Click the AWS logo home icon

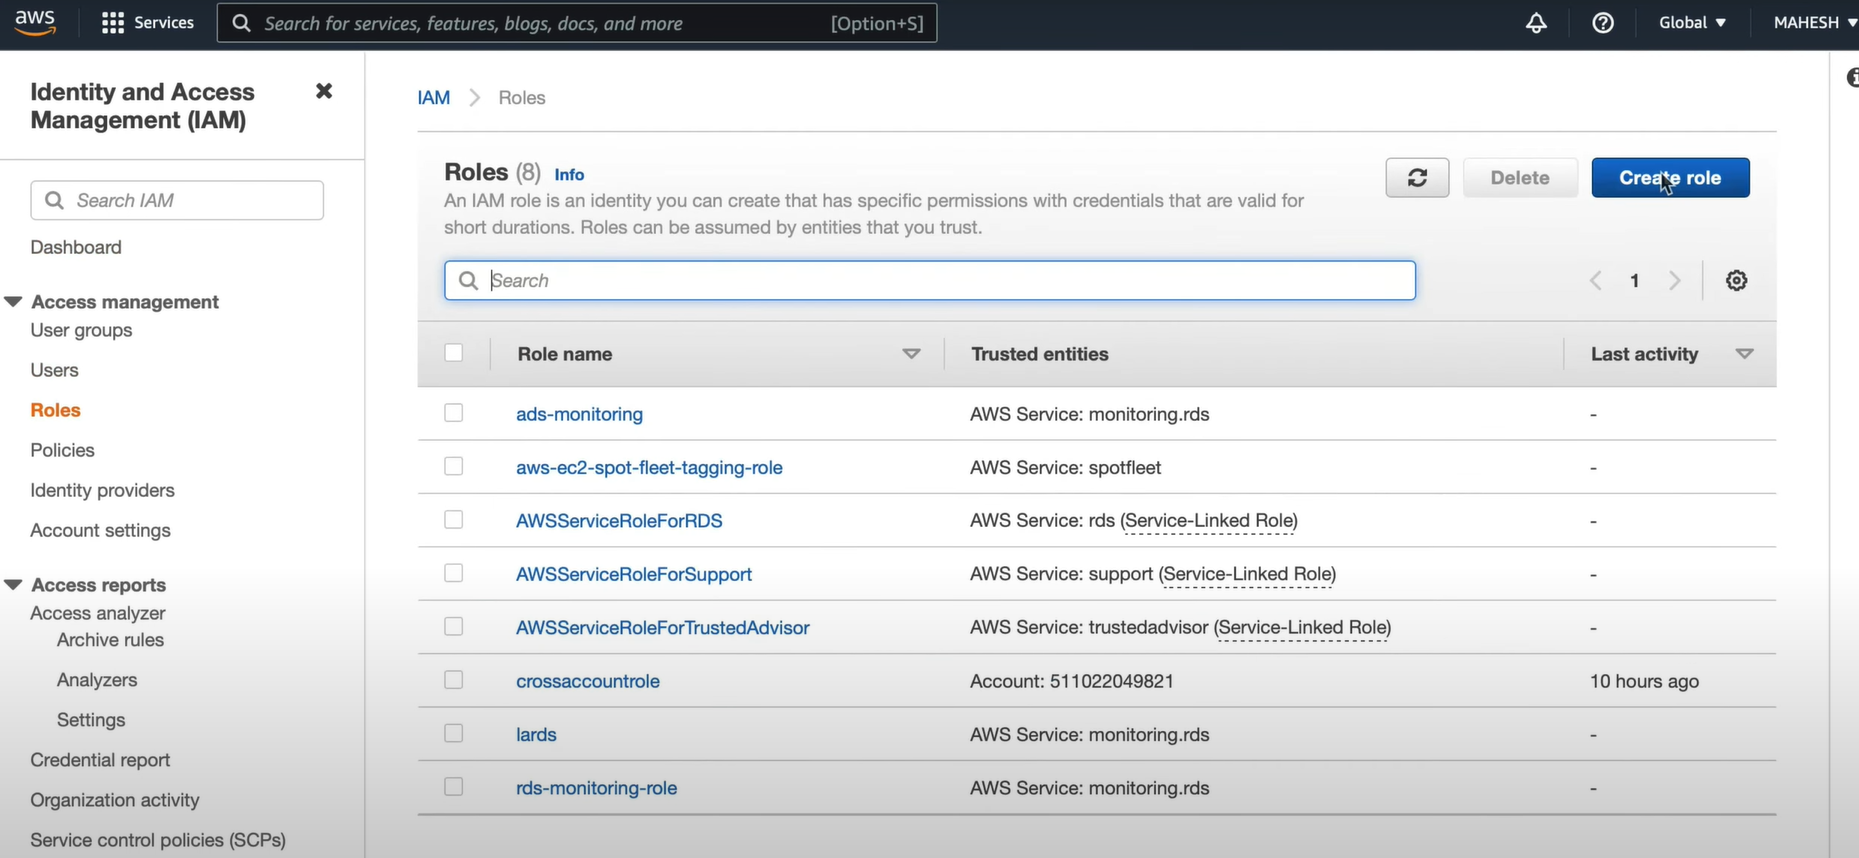(35, 23)
